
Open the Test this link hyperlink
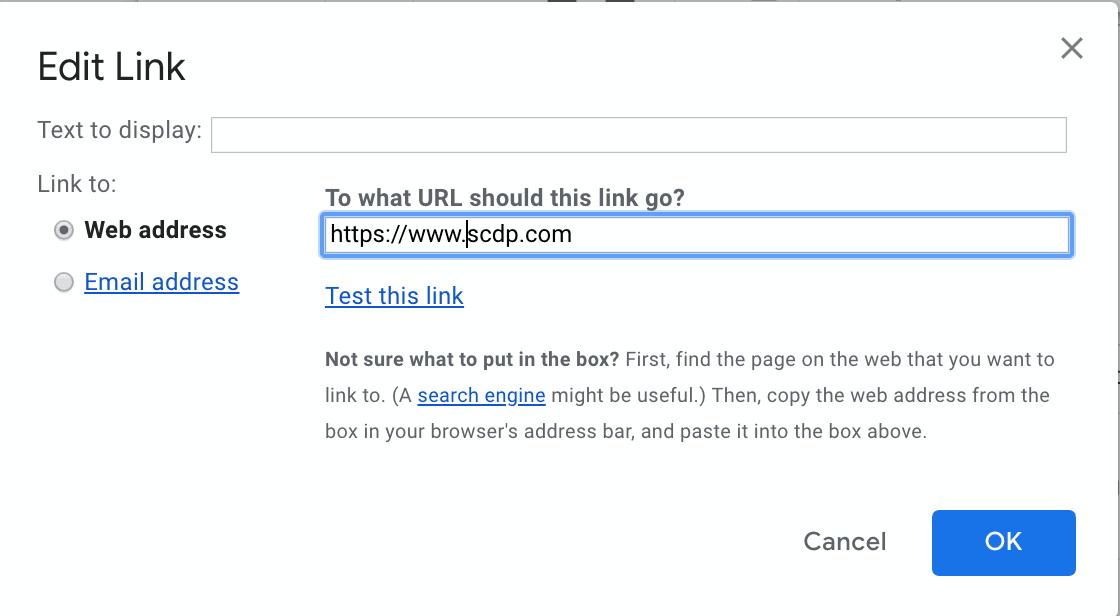[x=394, y=296]
